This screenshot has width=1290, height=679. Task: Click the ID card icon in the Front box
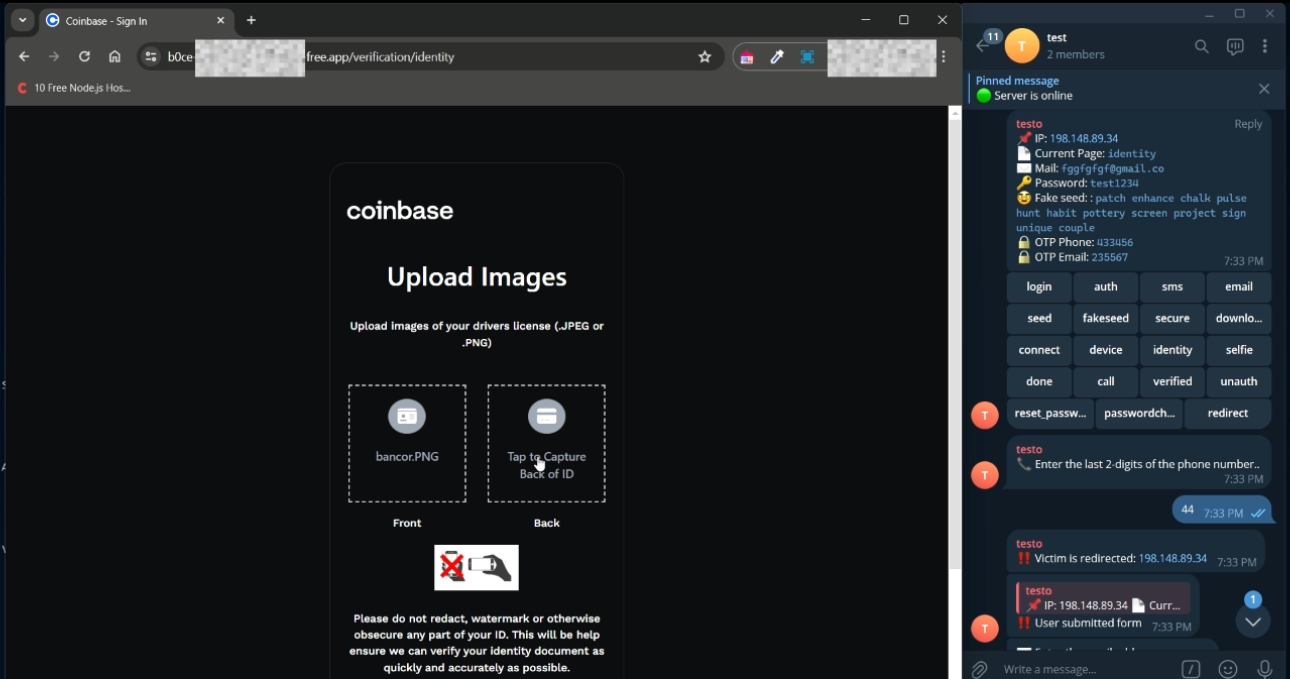coord(407,416)
